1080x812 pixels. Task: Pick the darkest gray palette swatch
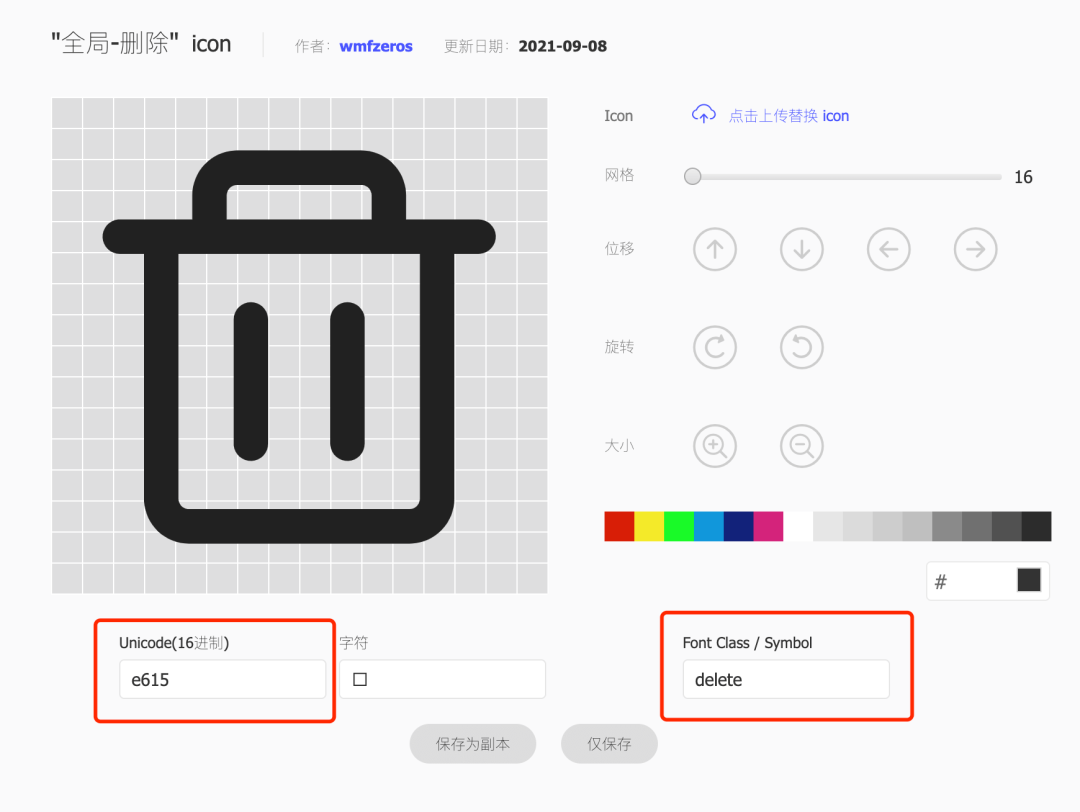(x=1037, y=526)
